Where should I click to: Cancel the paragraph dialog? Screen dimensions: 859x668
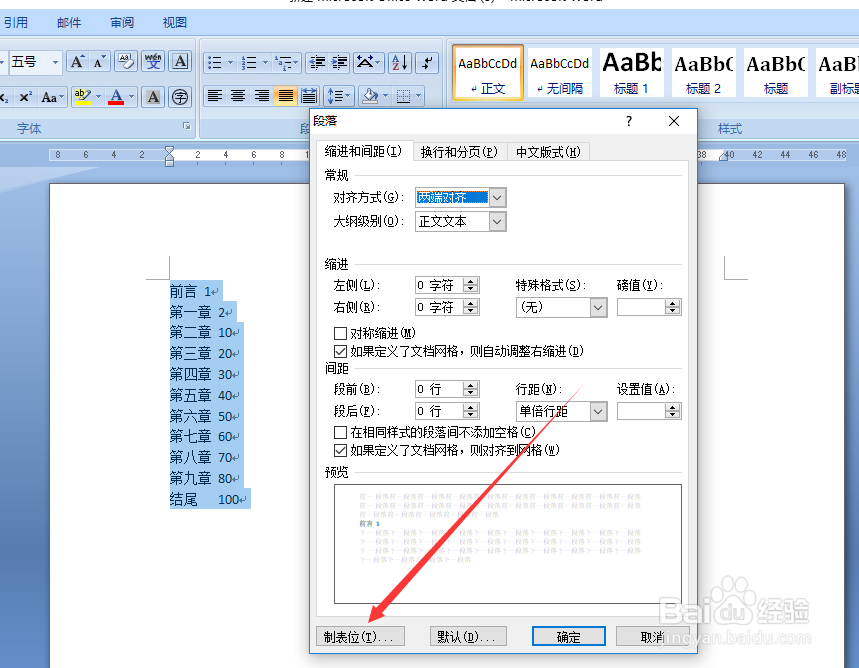(x=652, y=637)
